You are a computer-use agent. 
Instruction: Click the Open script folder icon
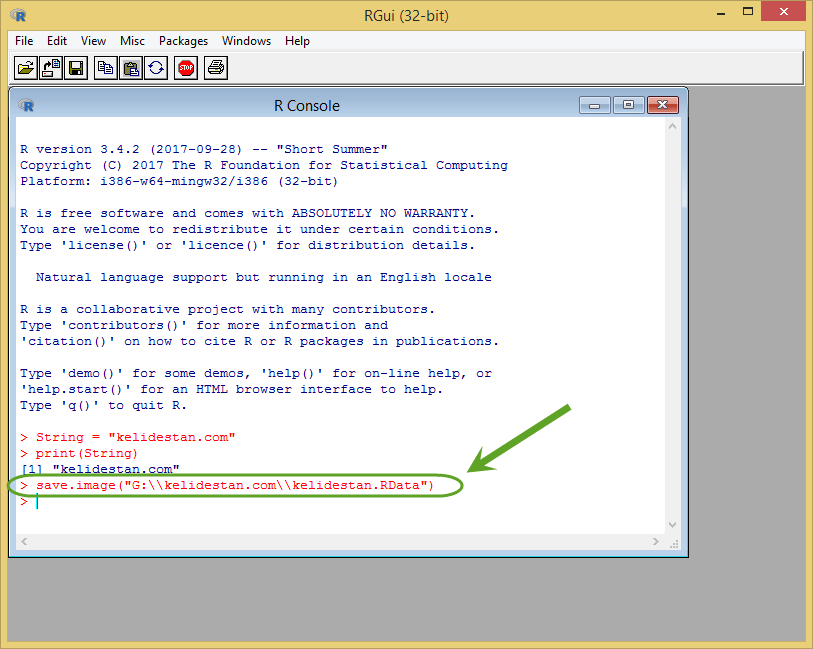(25, 68)
